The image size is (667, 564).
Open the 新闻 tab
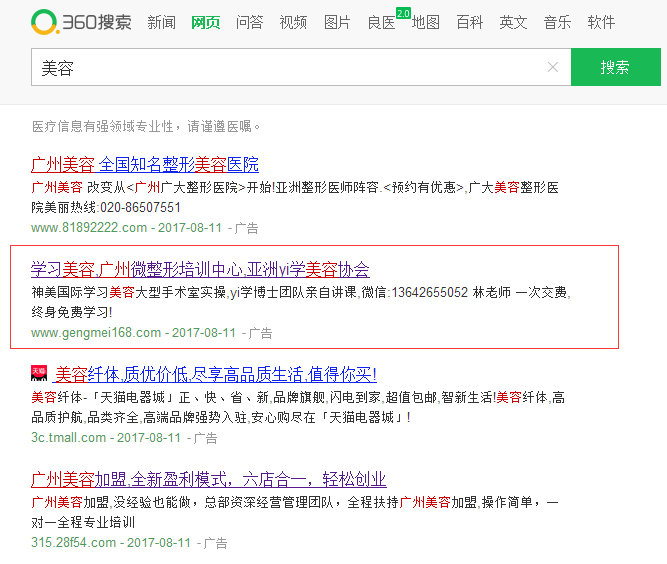tap(161, 22)
